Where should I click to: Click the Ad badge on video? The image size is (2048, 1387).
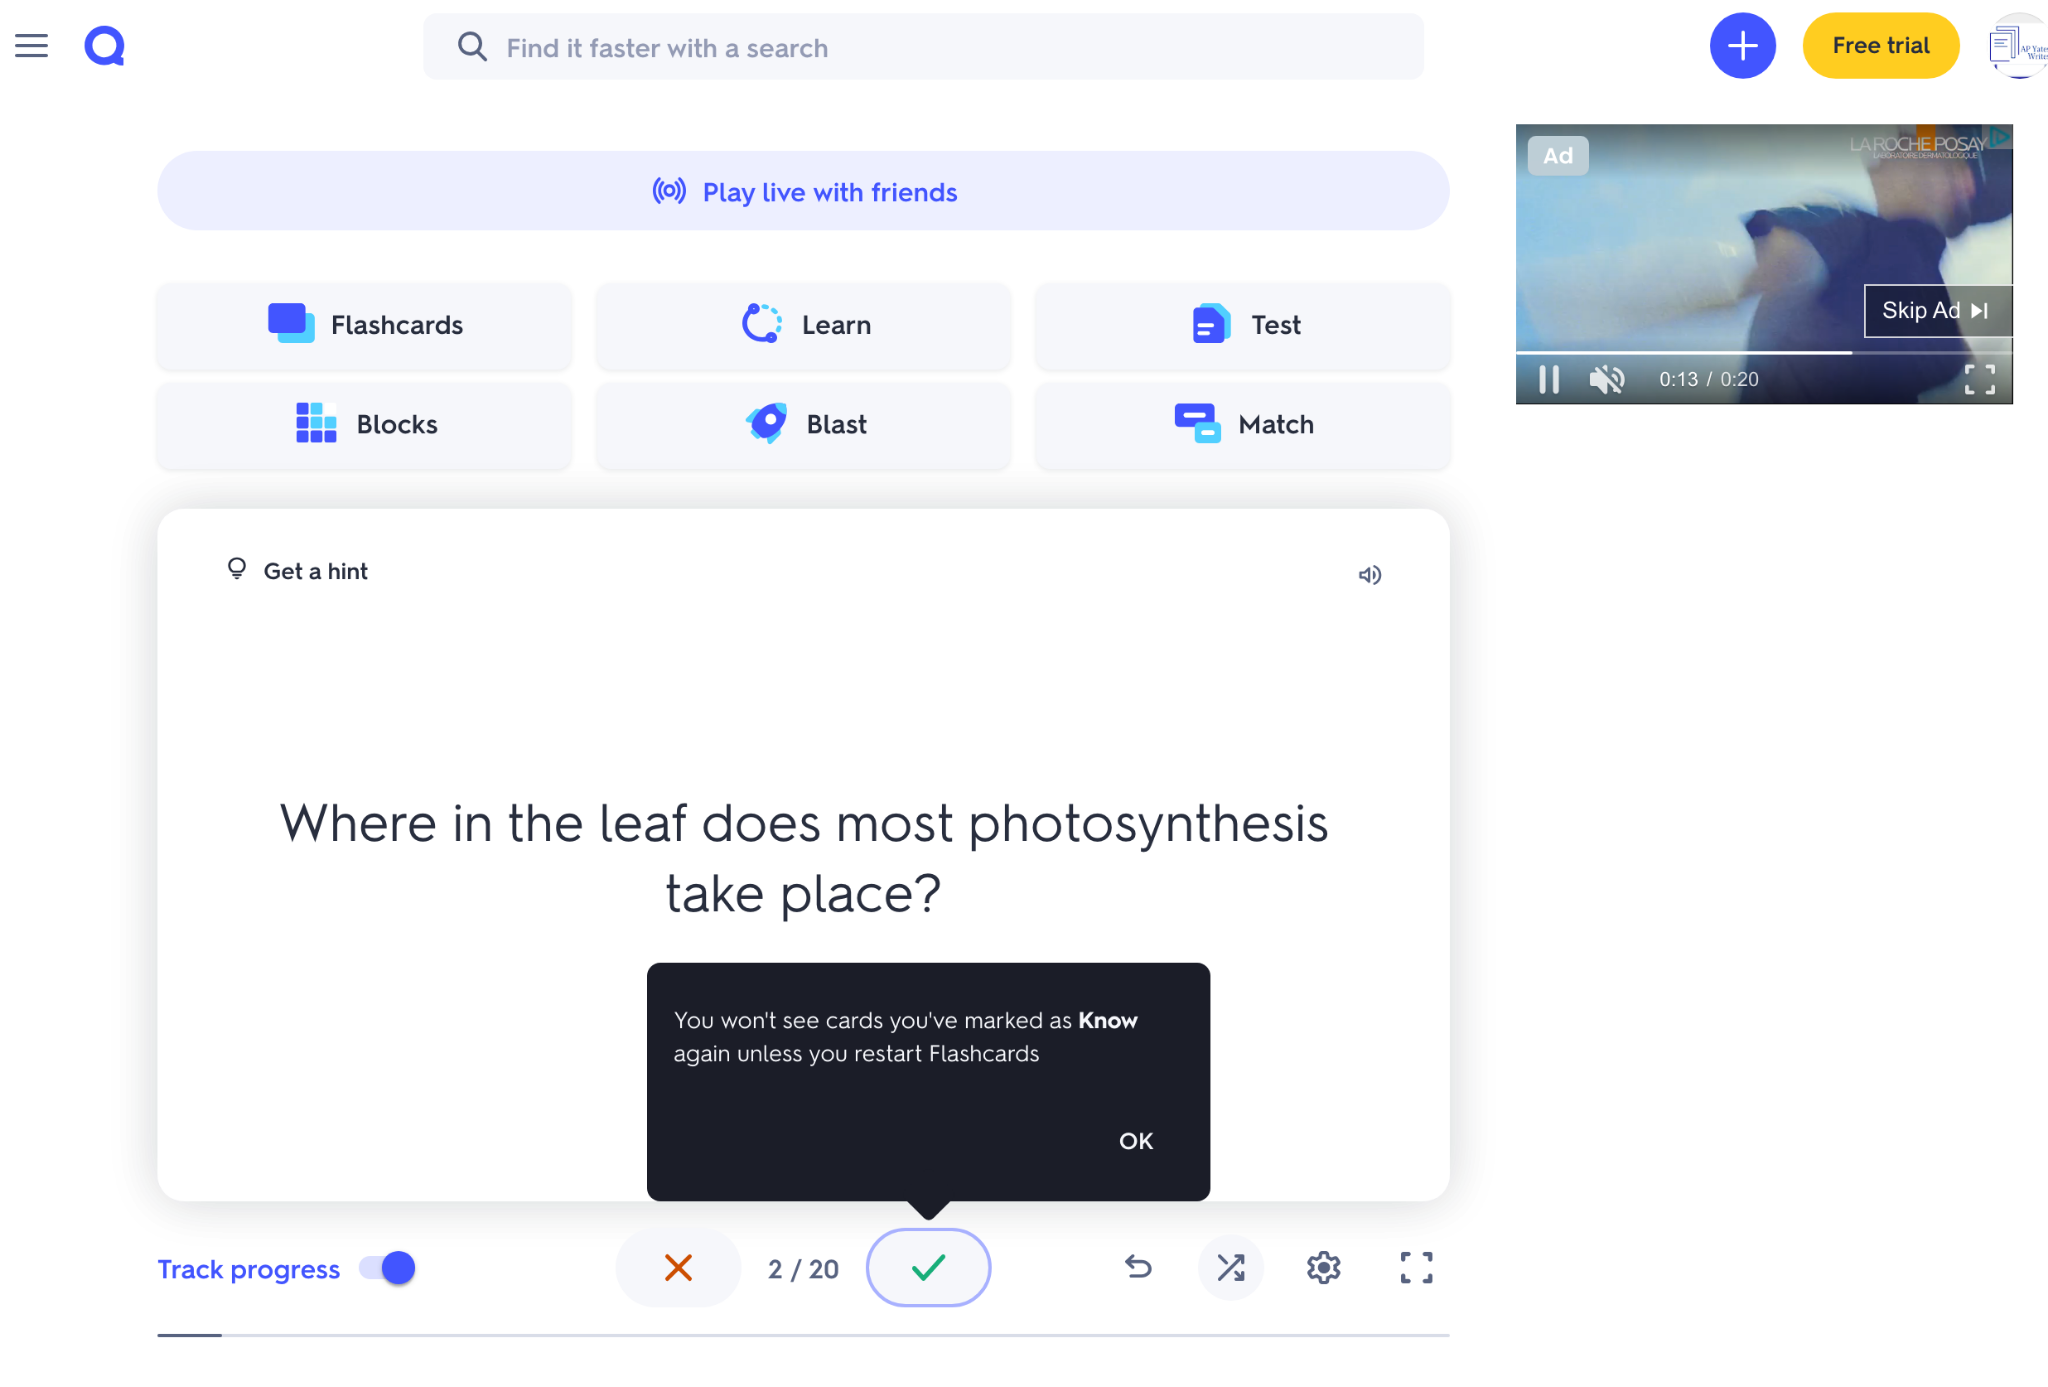pos(1558,156)
